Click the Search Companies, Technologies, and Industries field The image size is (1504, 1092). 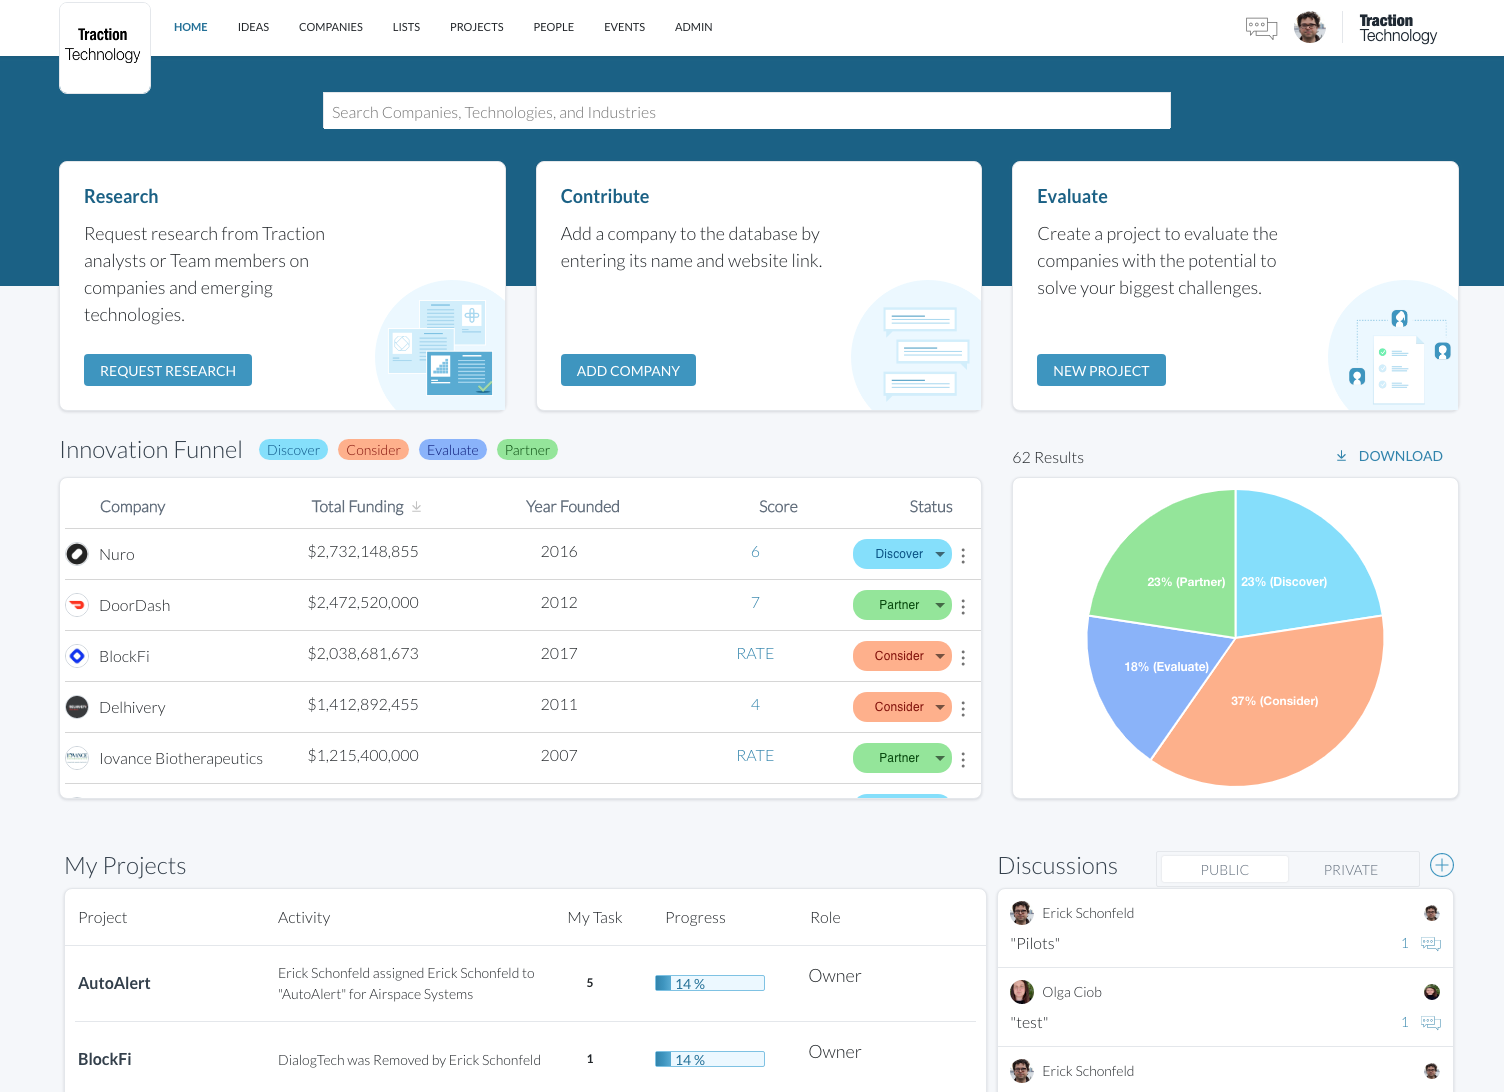747,111
